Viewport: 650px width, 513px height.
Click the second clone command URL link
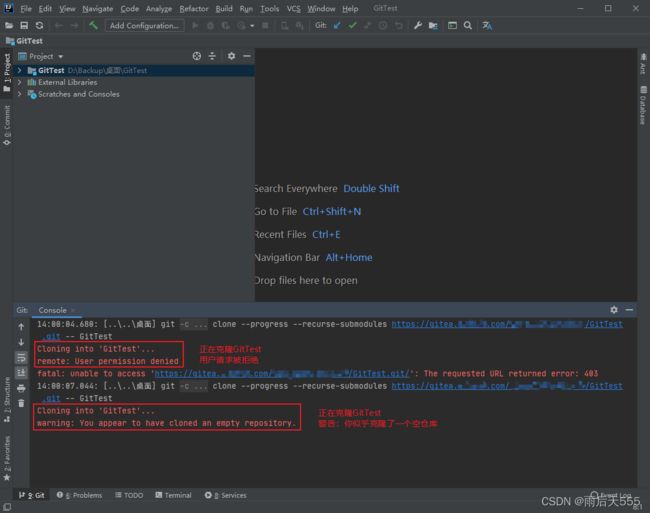pos(507,386)
